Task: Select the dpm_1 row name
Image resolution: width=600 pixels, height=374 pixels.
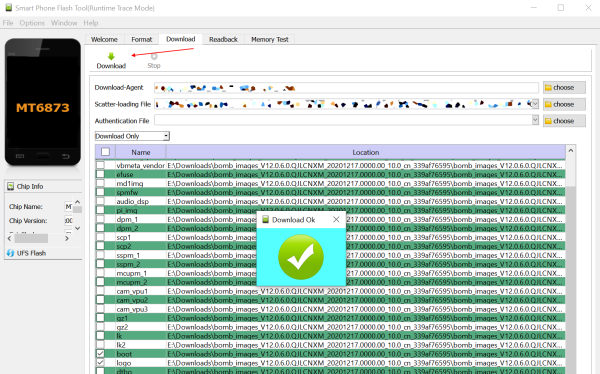Action: 127,219
